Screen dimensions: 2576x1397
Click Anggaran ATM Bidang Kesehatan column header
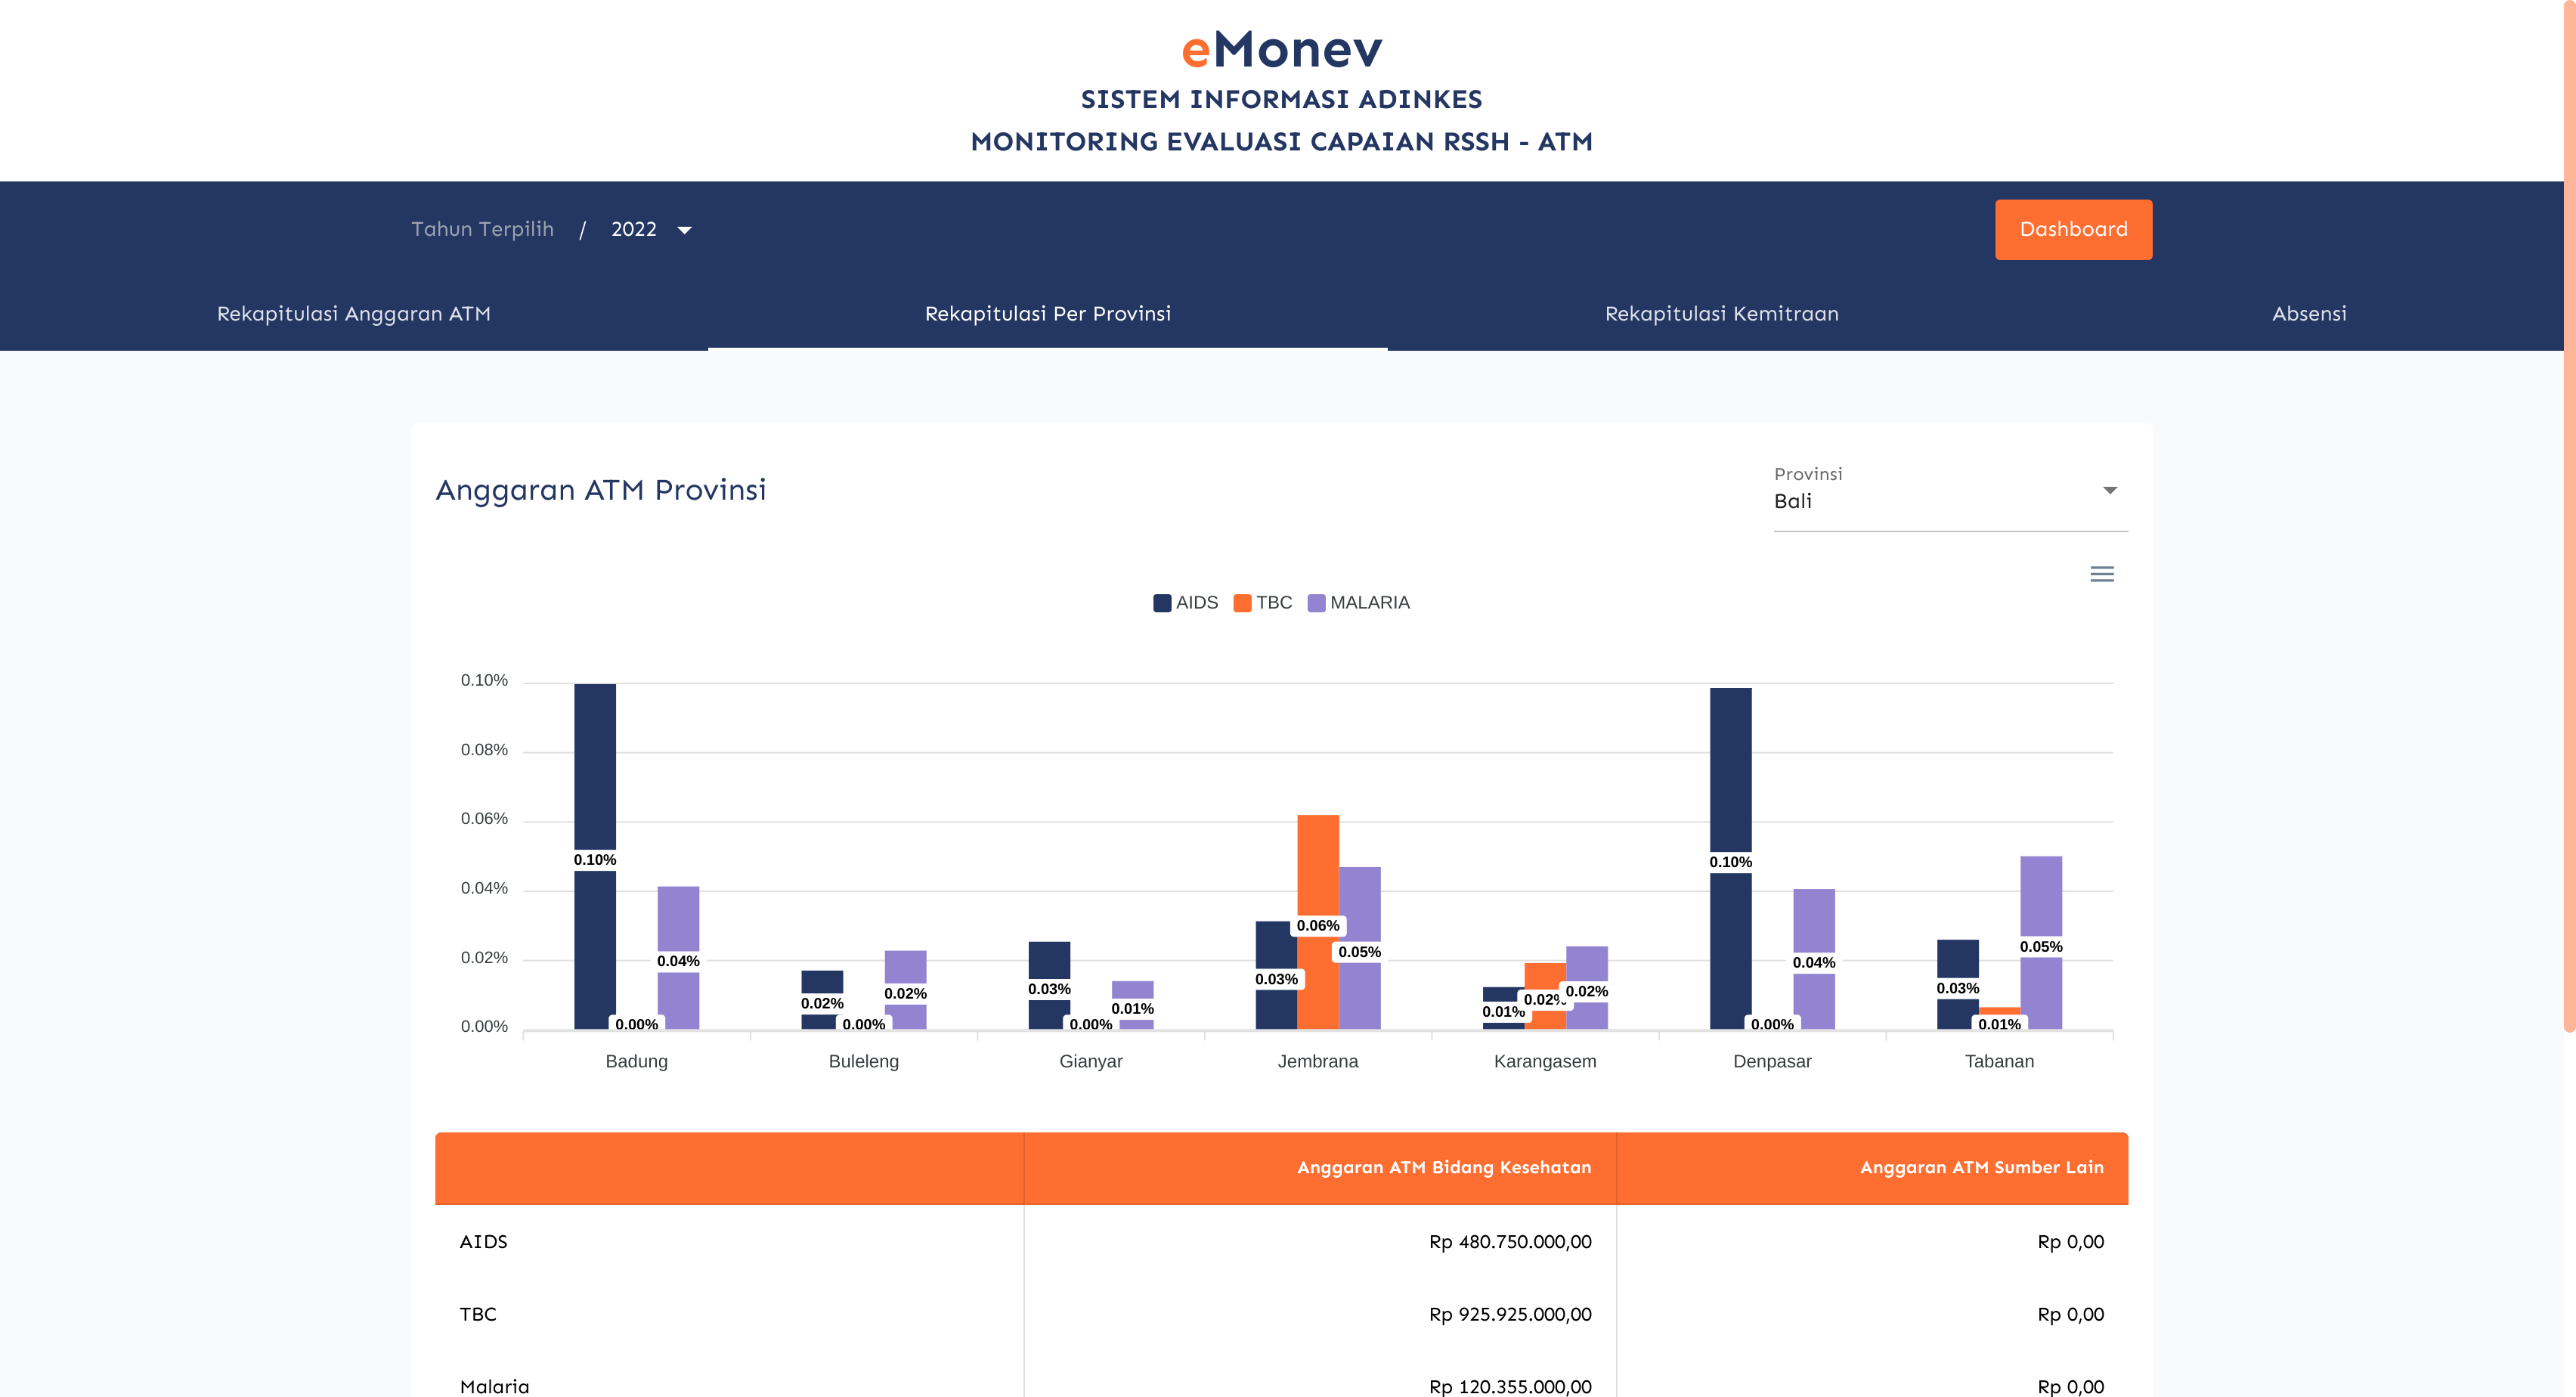tap(1443, 1167)
